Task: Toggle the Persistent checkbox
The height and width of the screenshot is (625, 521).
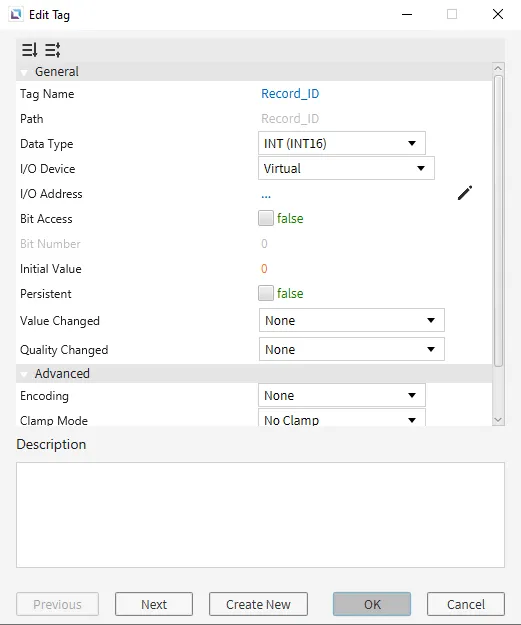Action: pos(265,293)
